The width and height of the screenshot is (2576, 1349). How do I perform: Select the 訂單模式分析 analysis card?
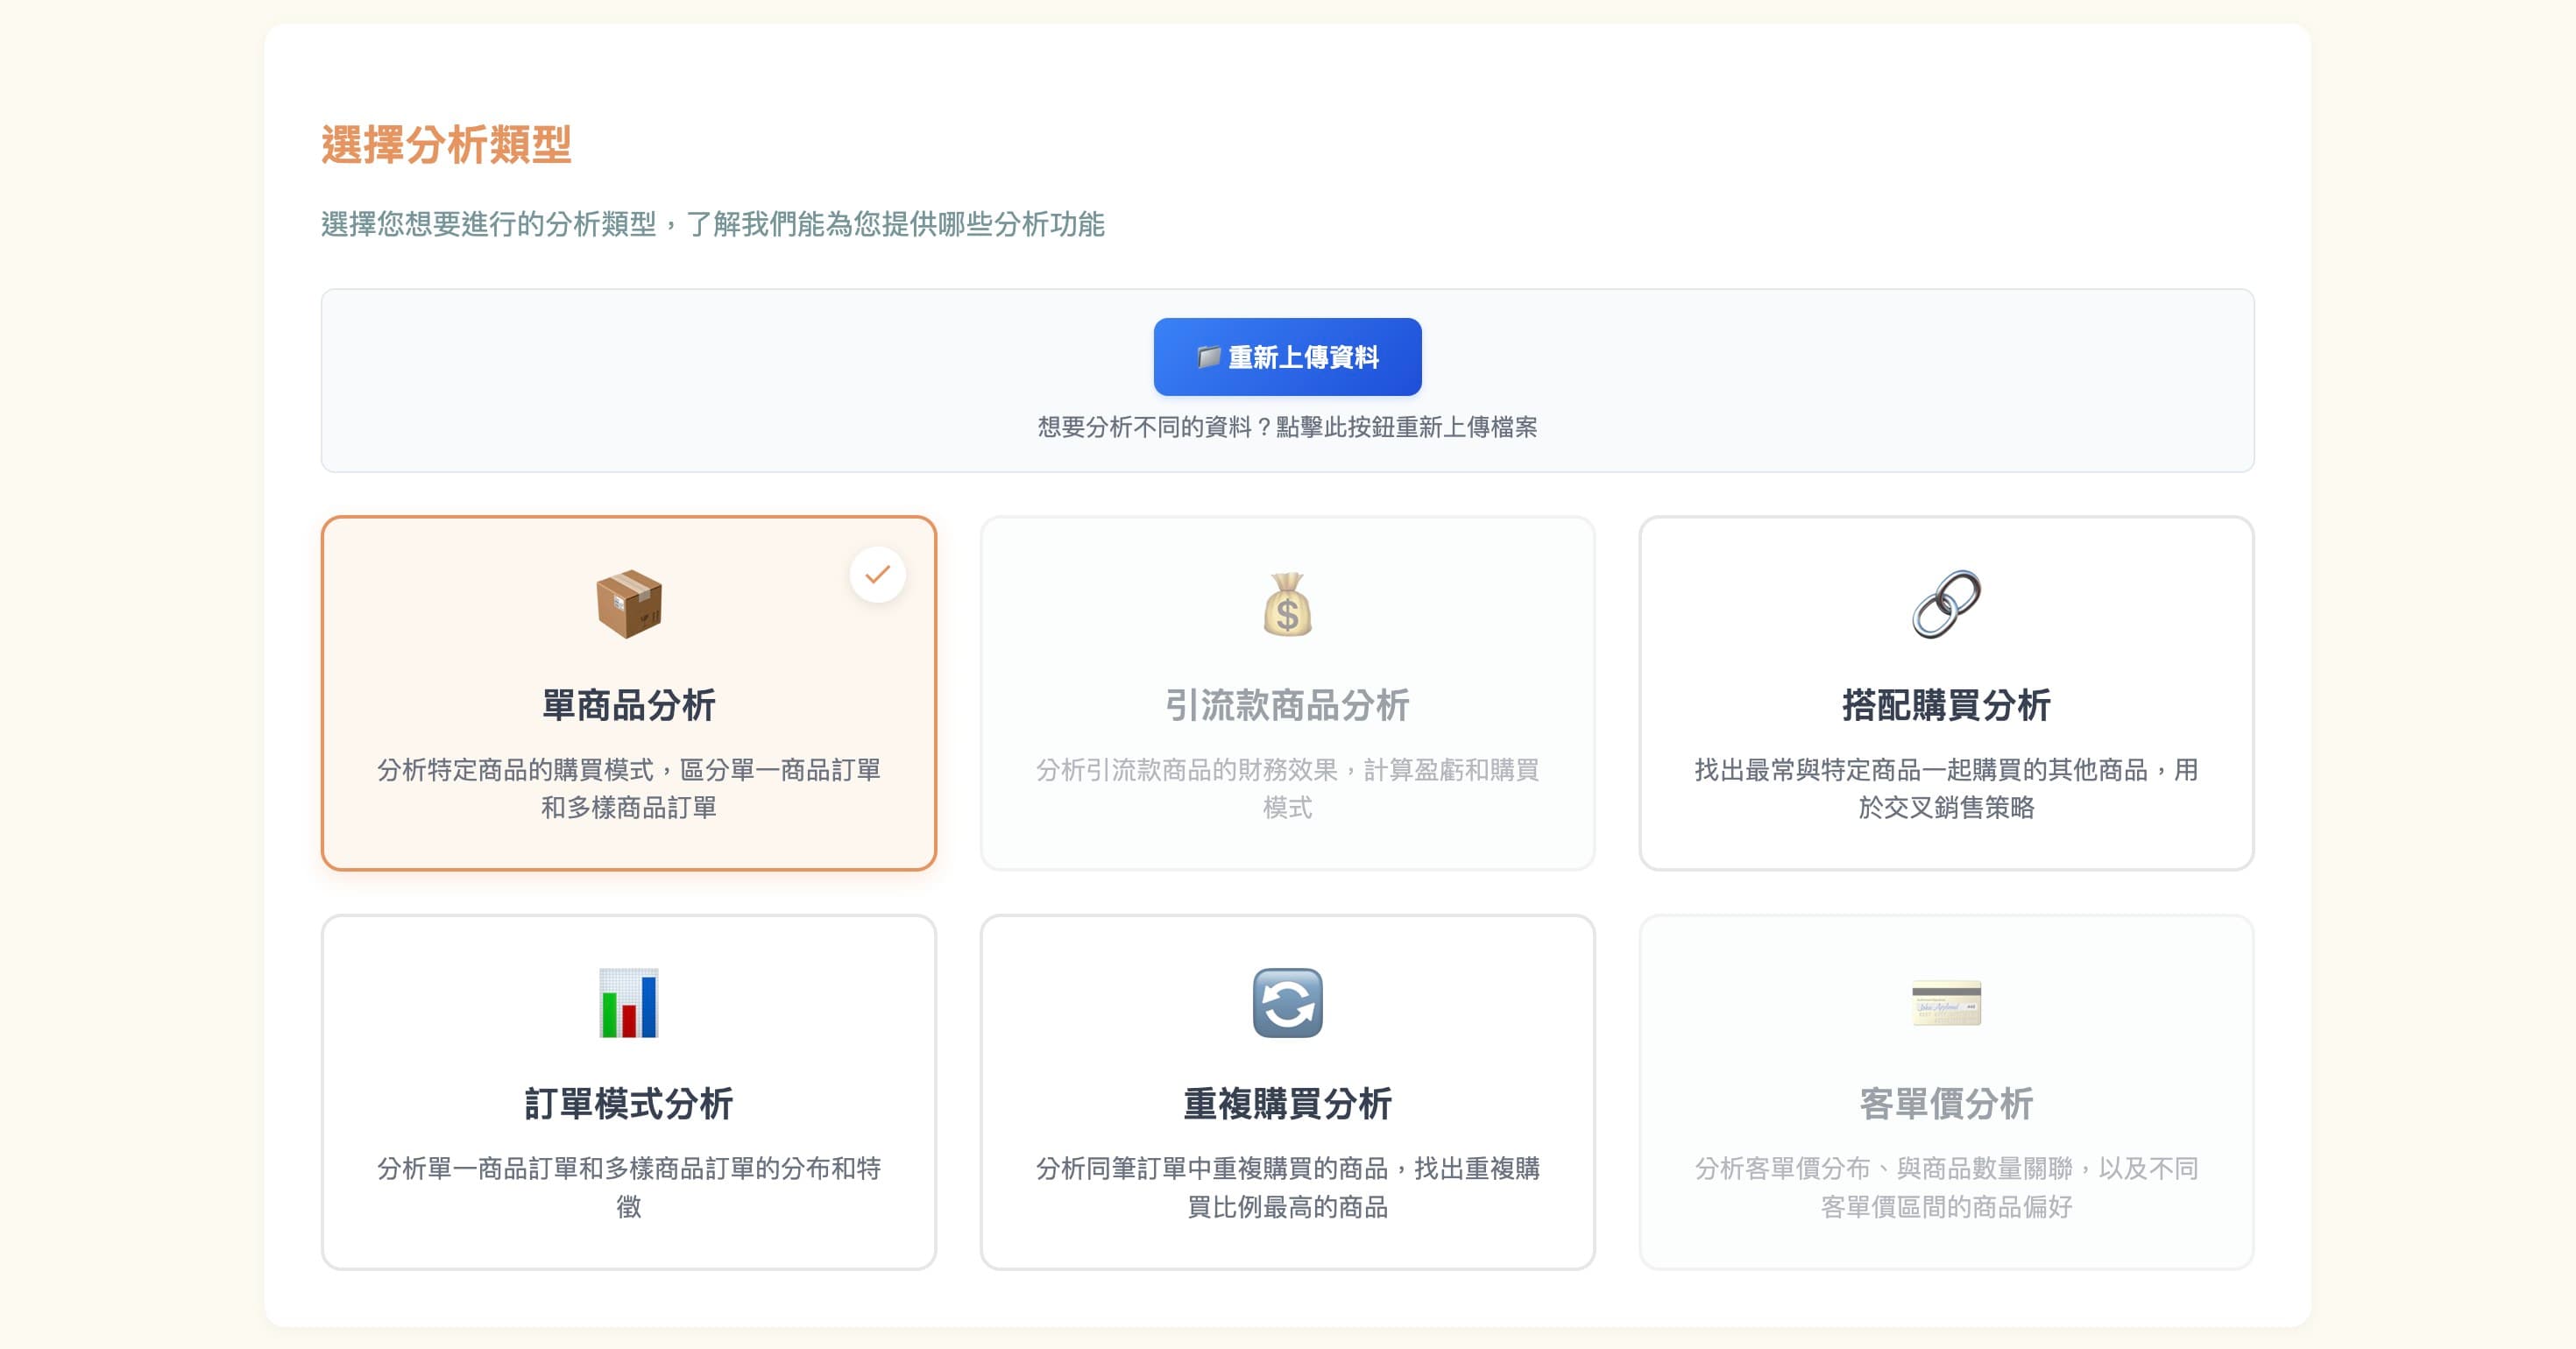tap(629, 1090)
